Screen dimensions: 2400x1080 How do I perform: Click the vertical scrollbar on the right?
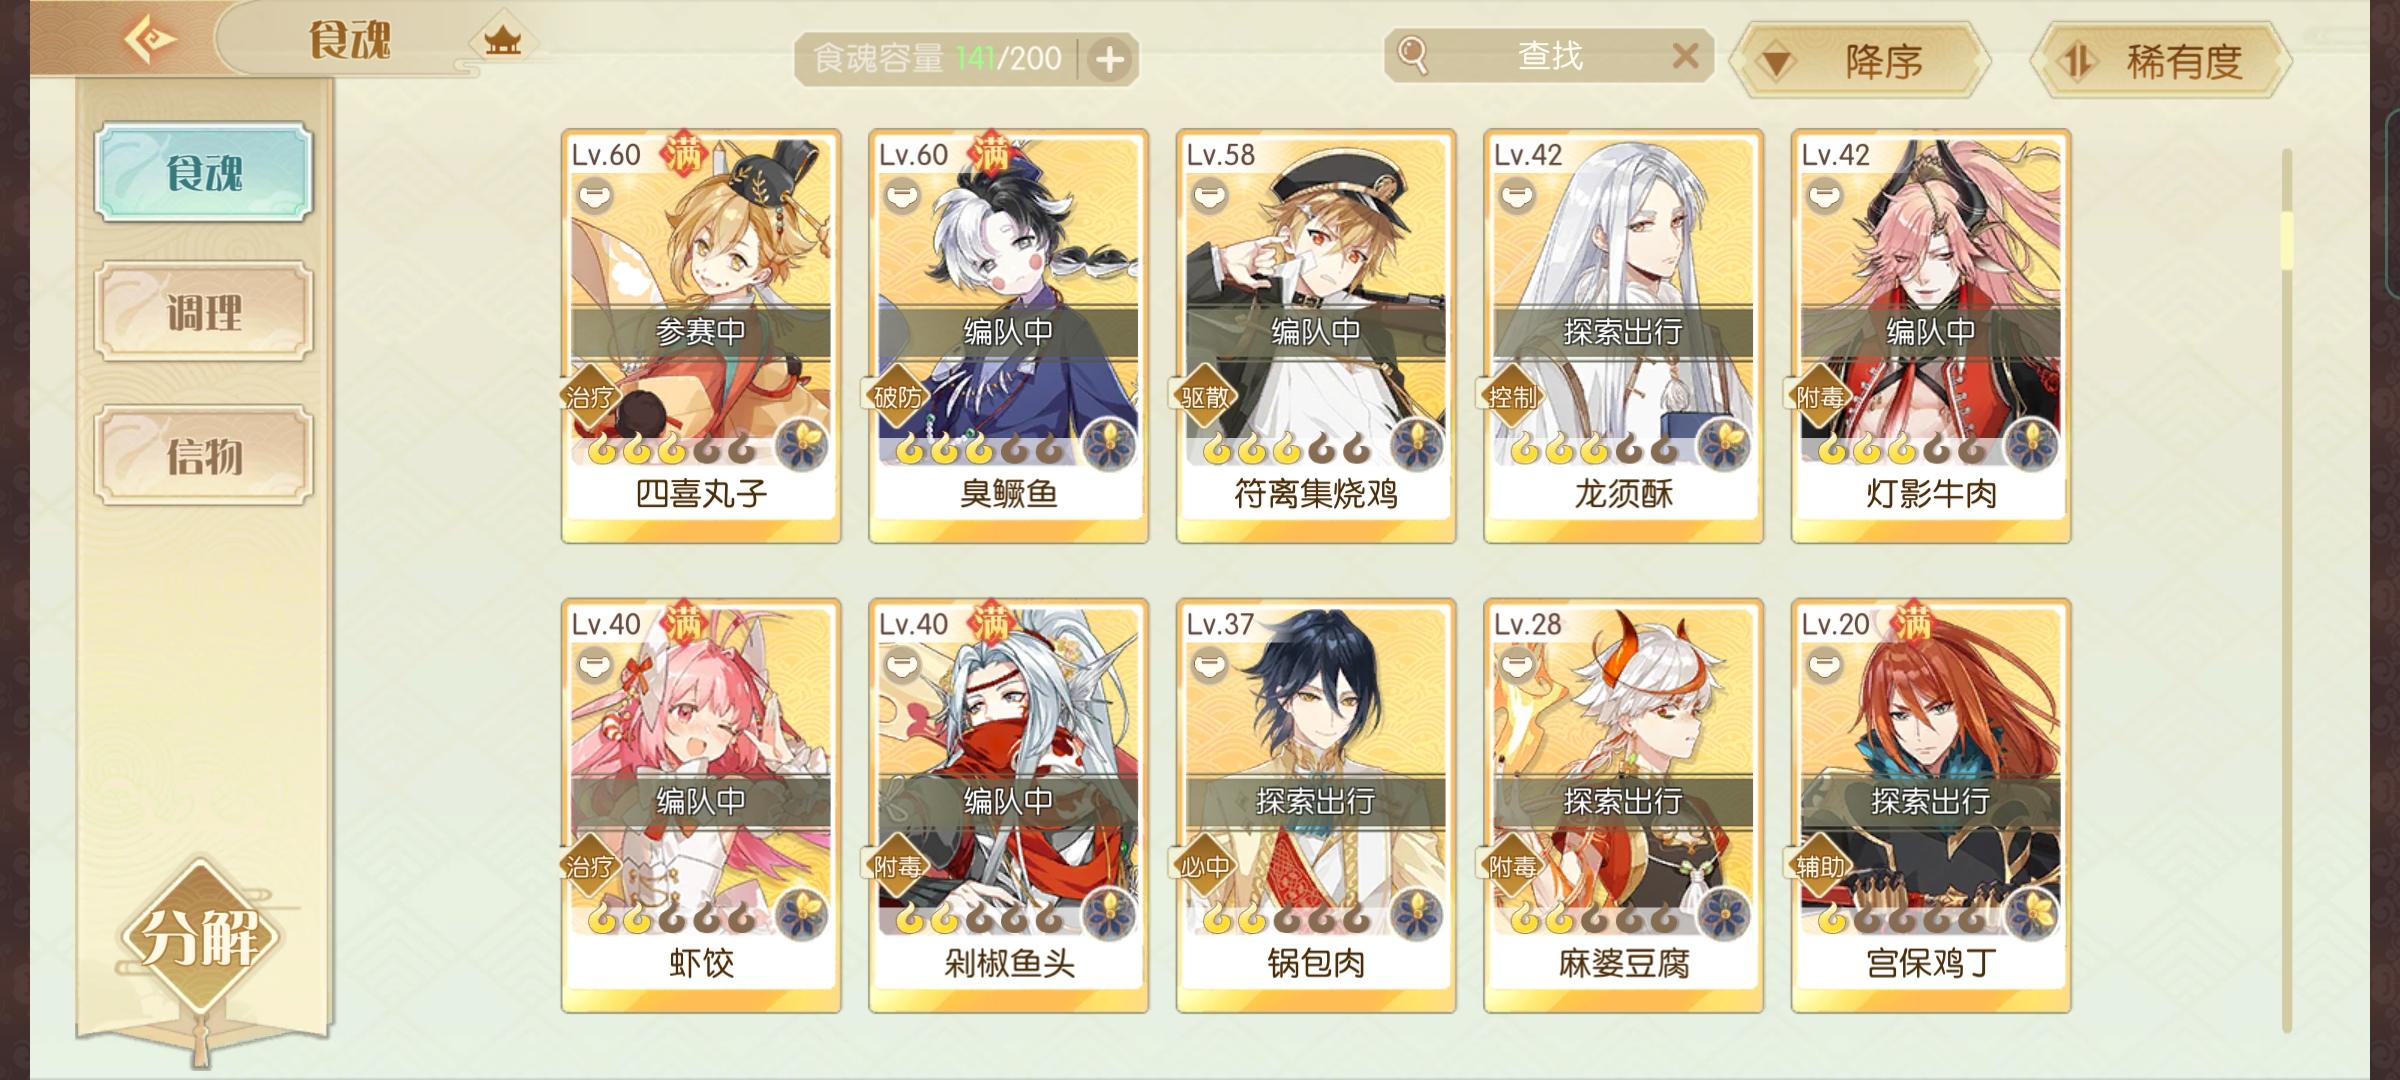click(2287, 590)
